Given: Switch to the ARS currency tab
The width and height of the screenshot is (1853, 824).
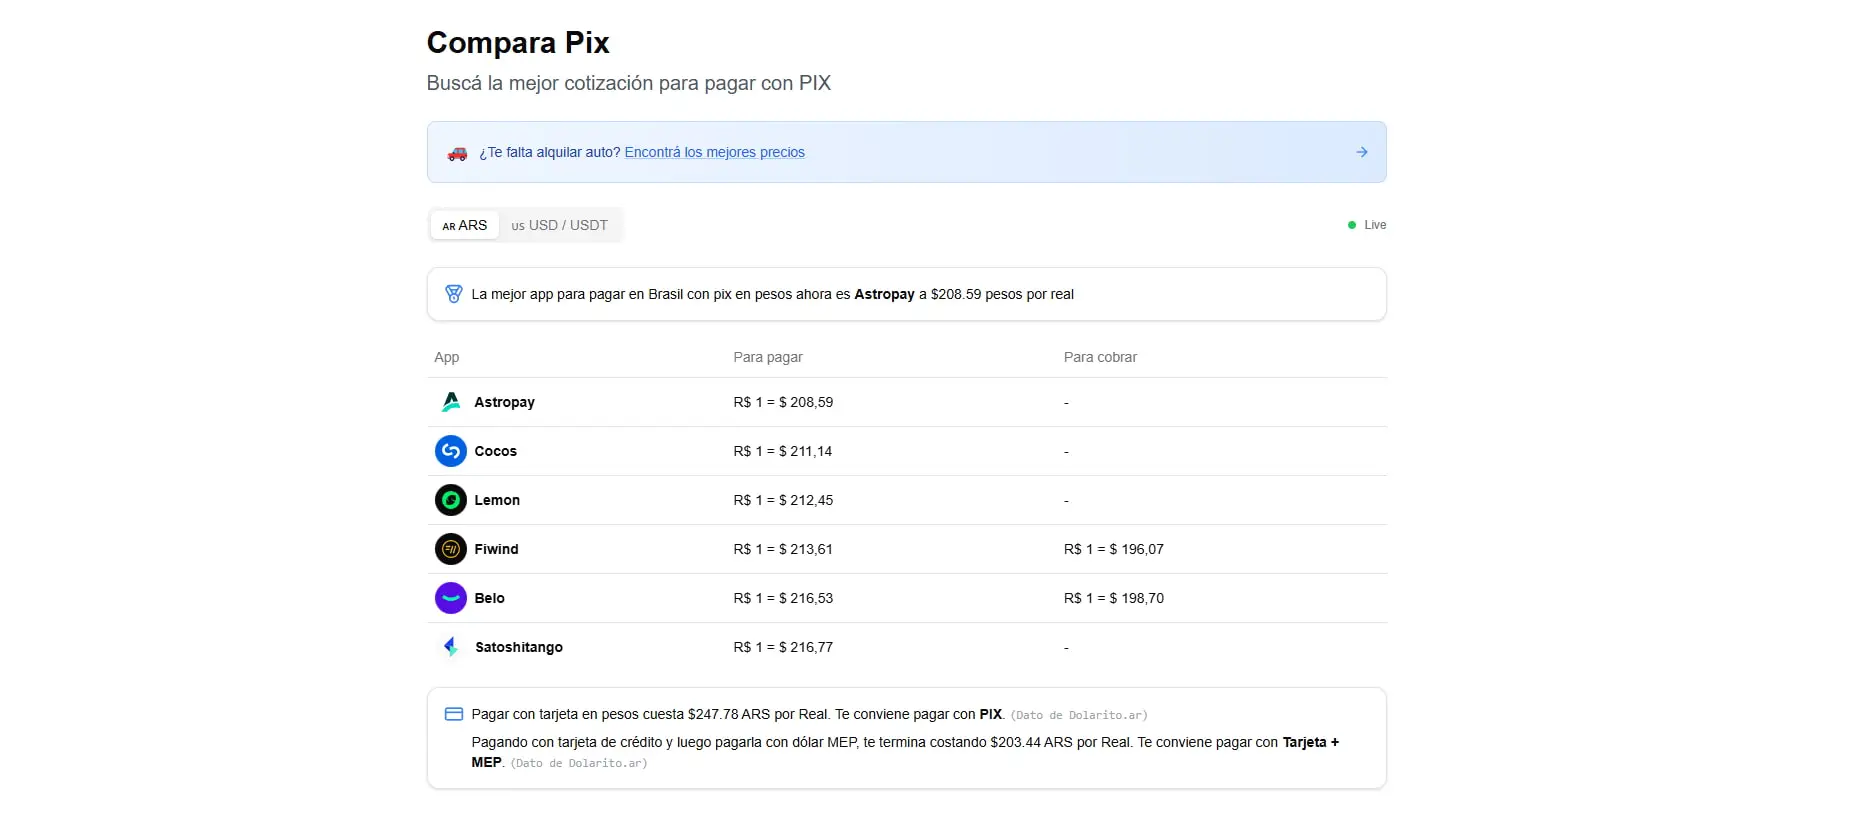Looking at the screenshot, I should tap(465, 225).
